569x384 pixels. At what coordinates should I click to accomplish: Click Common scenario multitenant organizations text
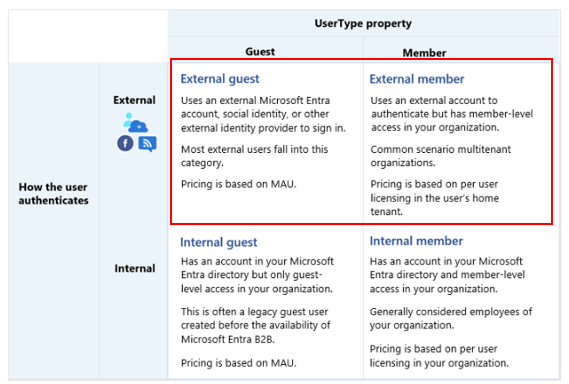tap(441, 156)
